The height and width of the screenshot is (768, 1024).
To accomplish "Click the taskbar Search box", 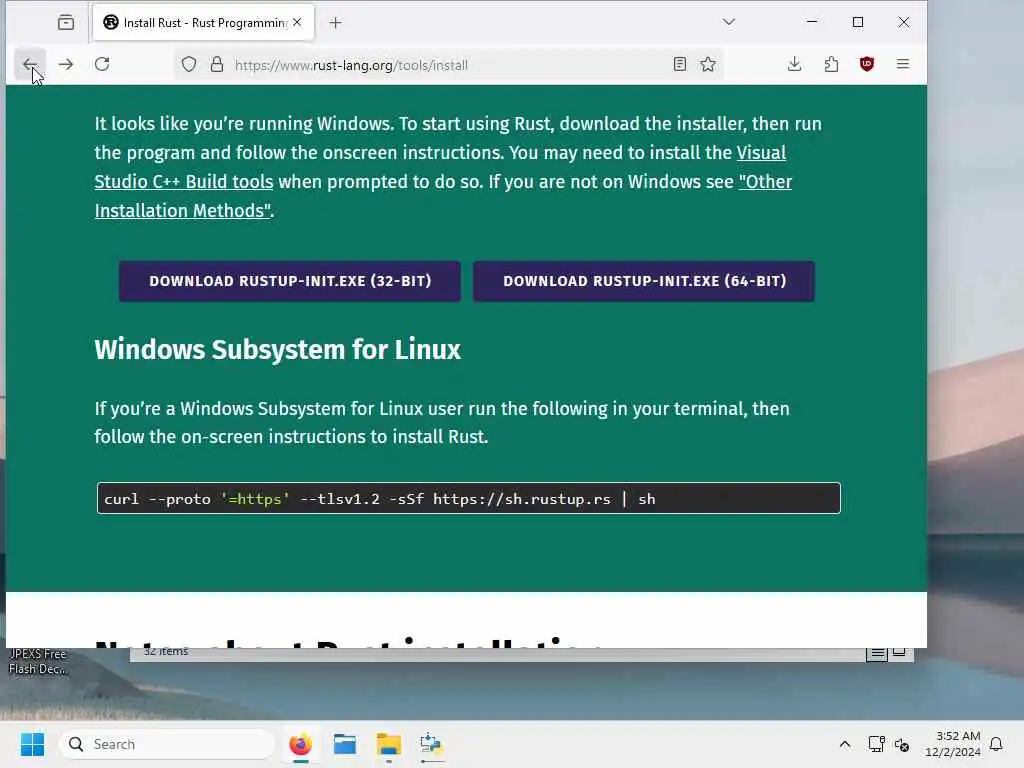I will (167, 744).
